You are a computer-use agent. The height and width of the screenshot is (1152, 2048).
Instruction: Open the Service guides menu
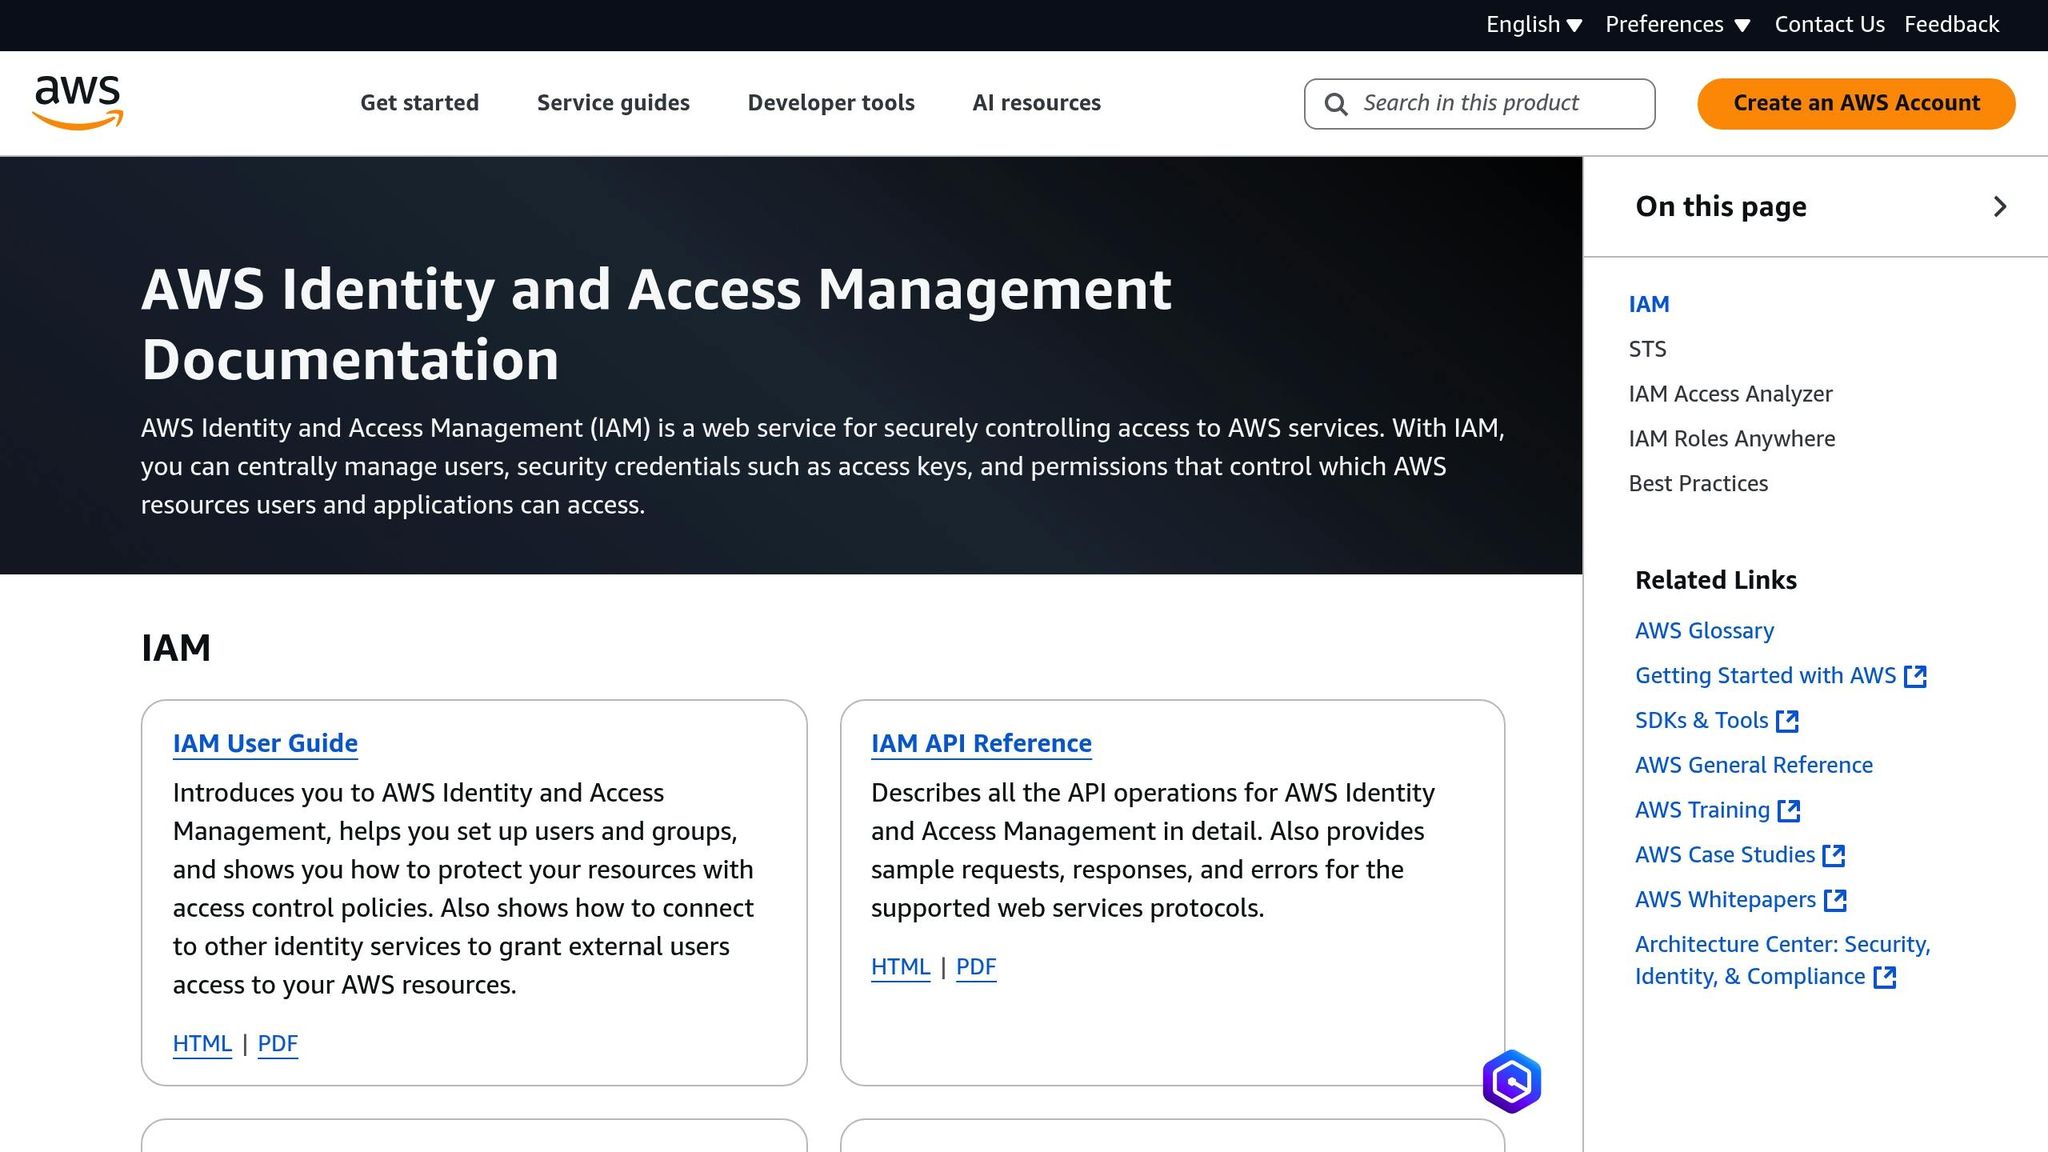(x=613, y=103)
